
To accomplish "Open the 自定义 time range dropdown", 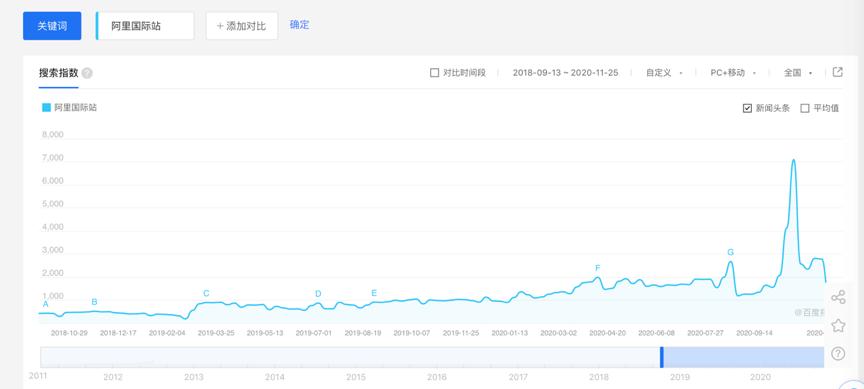I will click(x=665, y=73).
